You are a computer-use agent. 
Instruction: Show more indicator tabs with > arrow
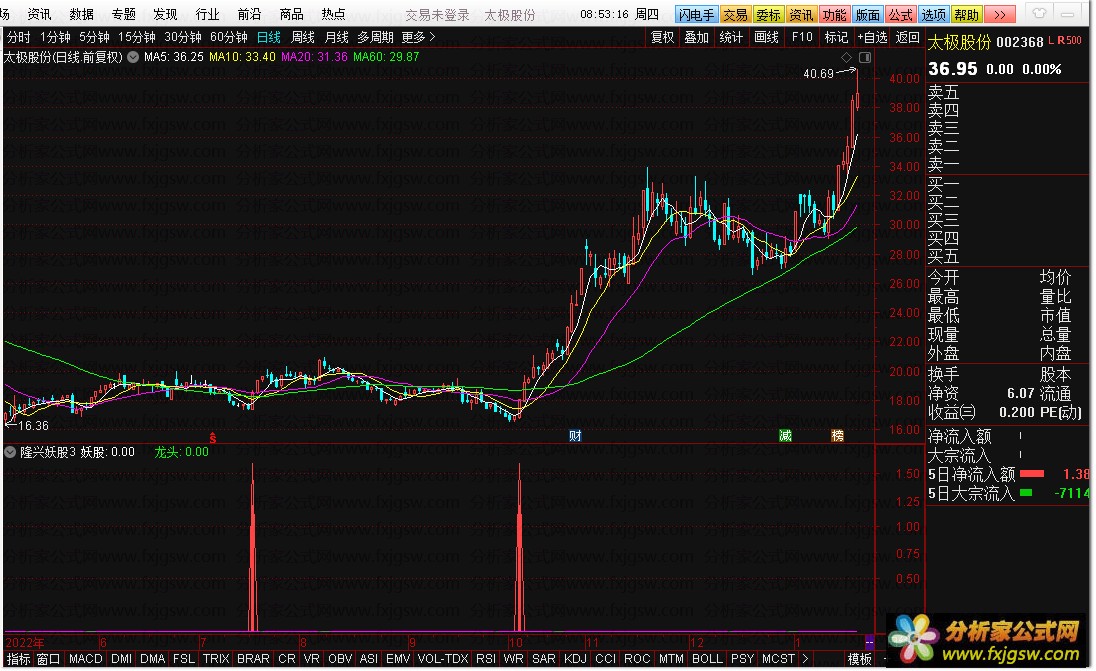pyautogui.click(x=805, y=658)
